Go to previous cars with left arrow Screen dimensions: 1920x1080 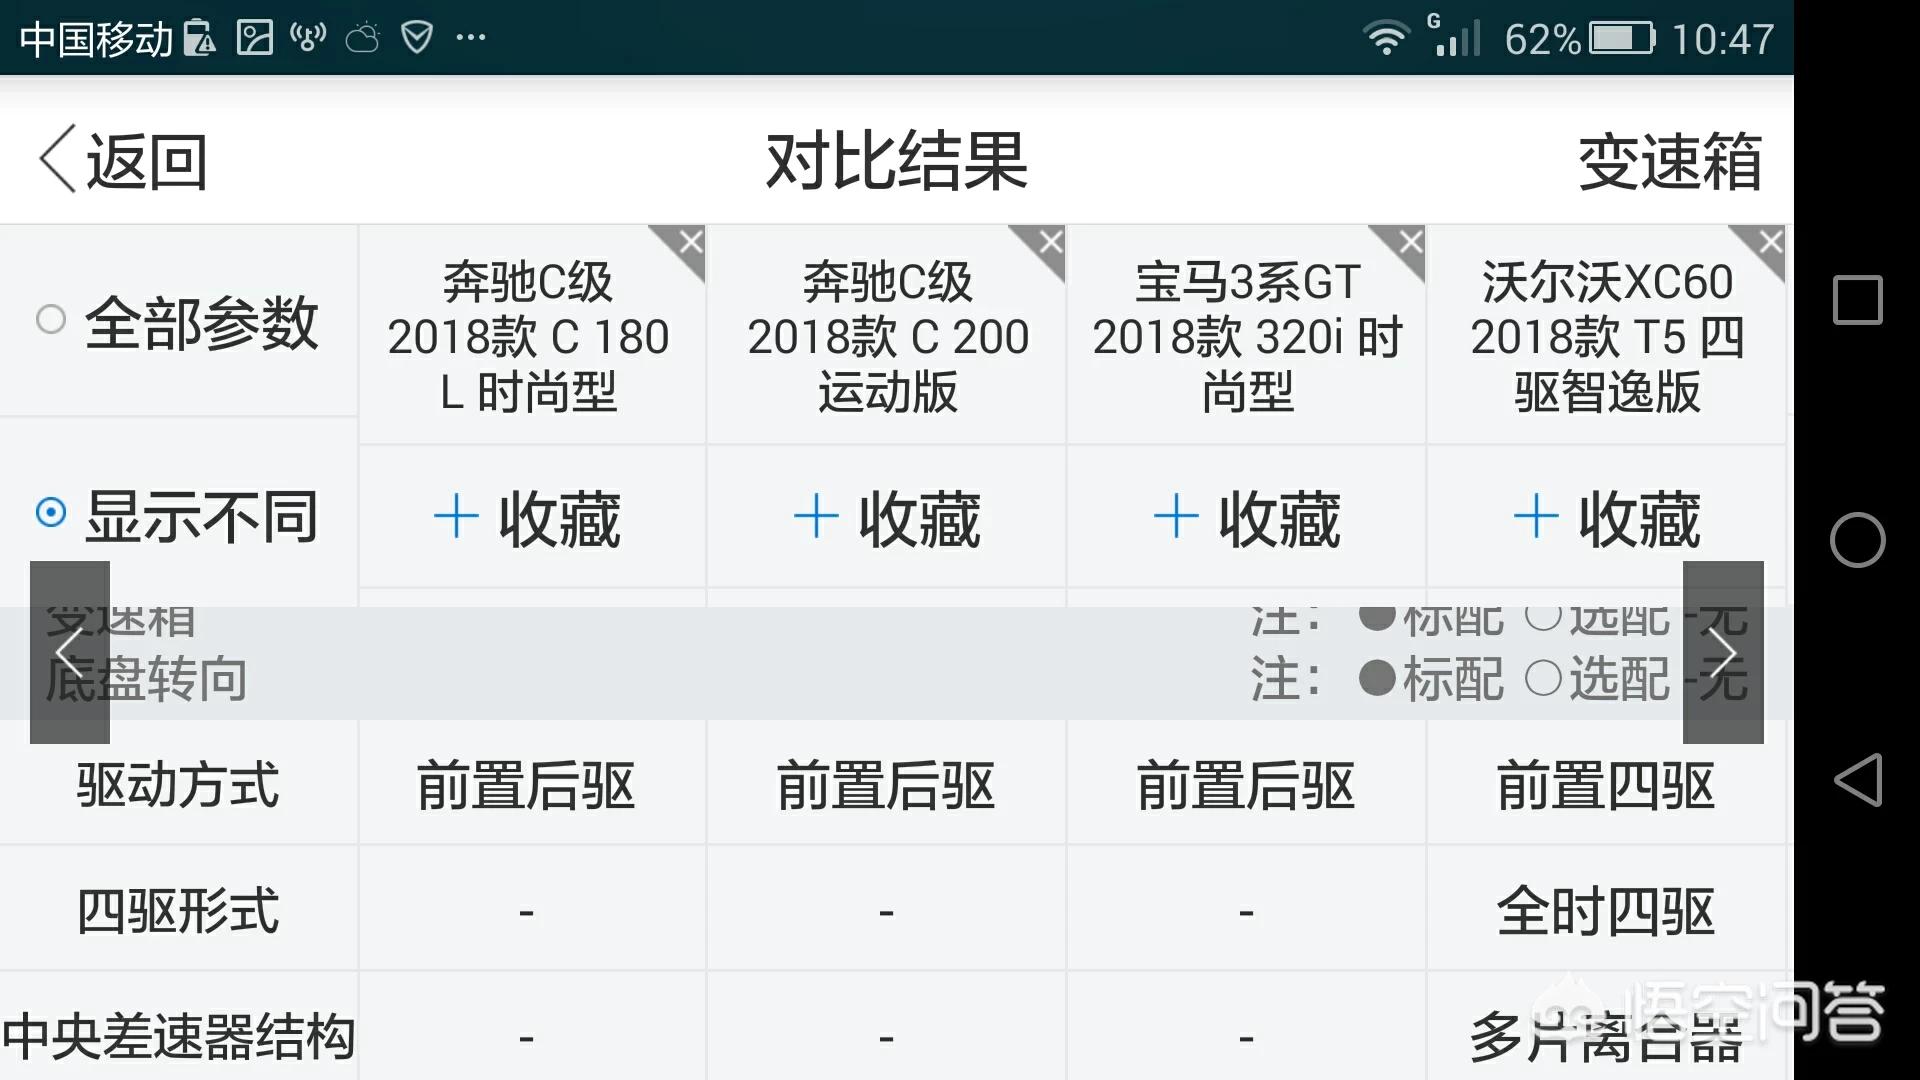(69, 652)
